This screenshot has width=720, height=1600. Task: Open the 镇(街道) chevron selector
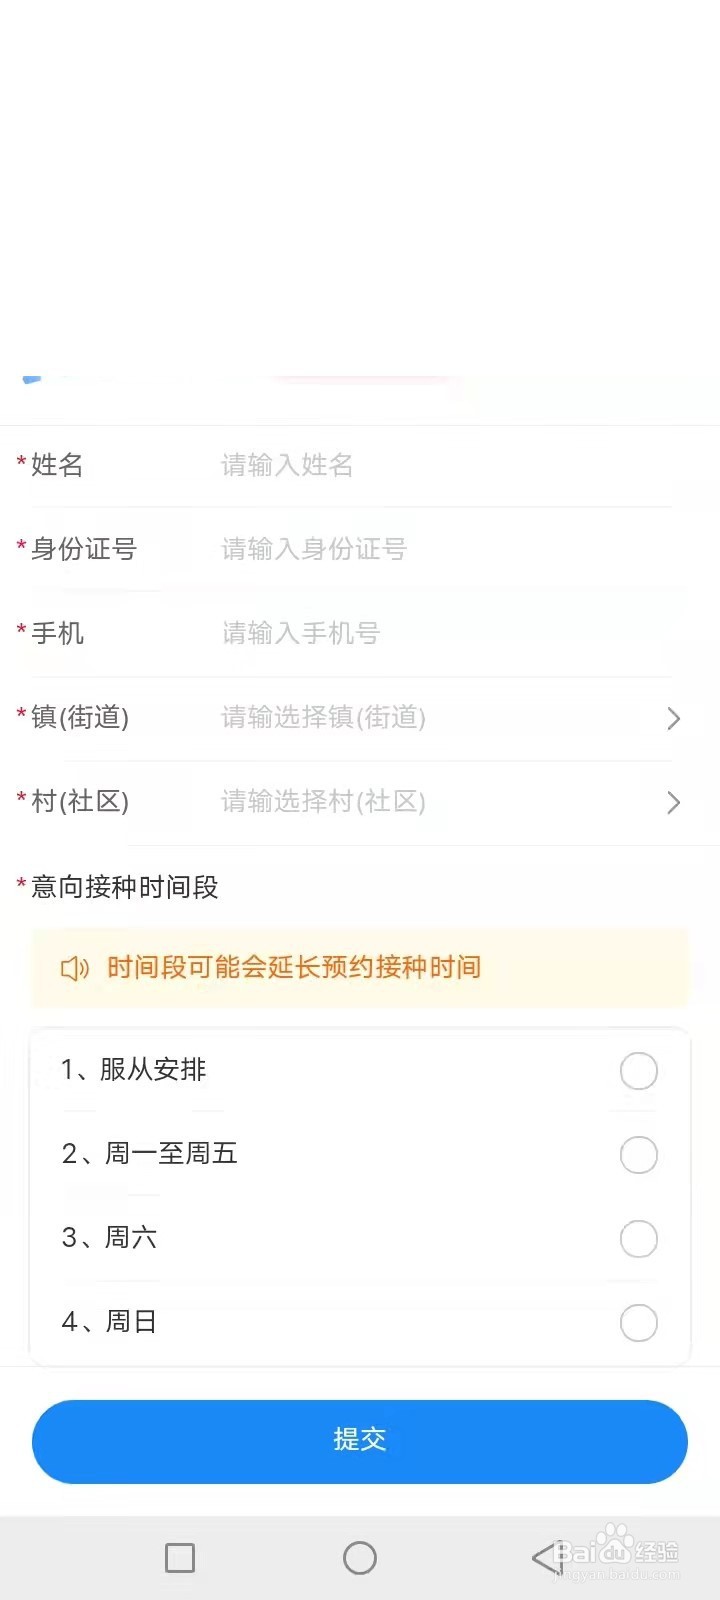point(674,718)
